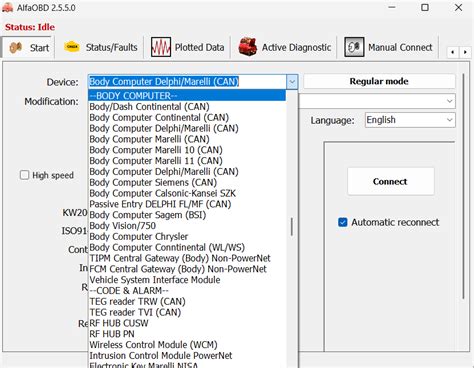Open the Modification dropdown
Viewport: 474px width, 368px height.
450,101
